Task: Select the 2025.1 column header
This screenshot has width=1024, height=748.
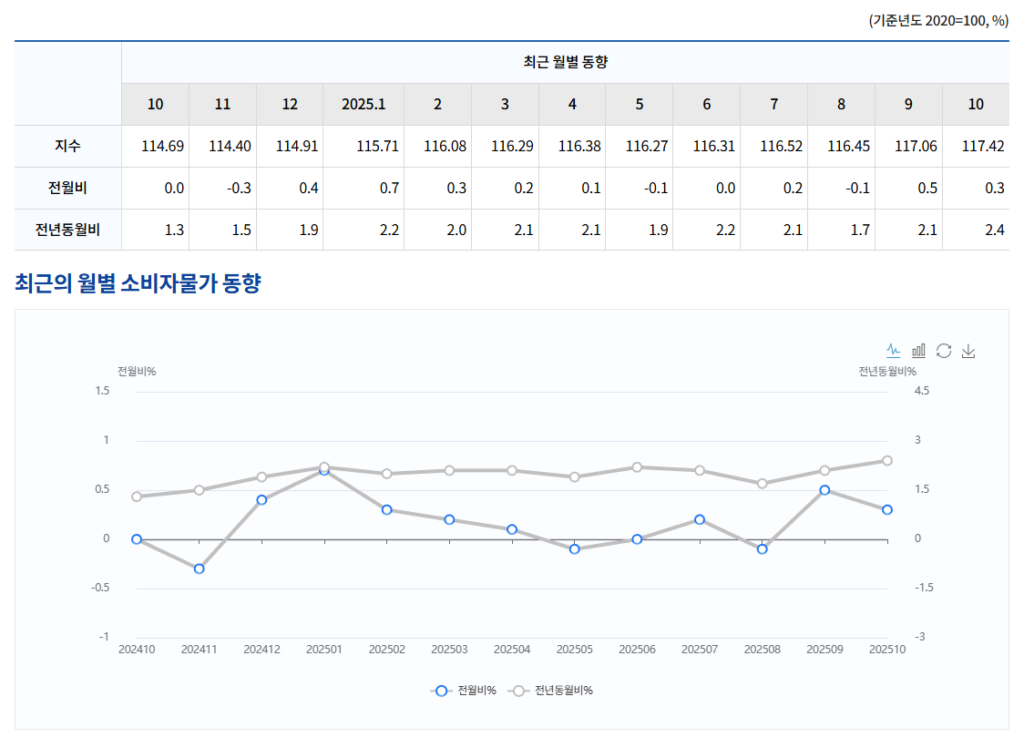Action: coord(363,104)
